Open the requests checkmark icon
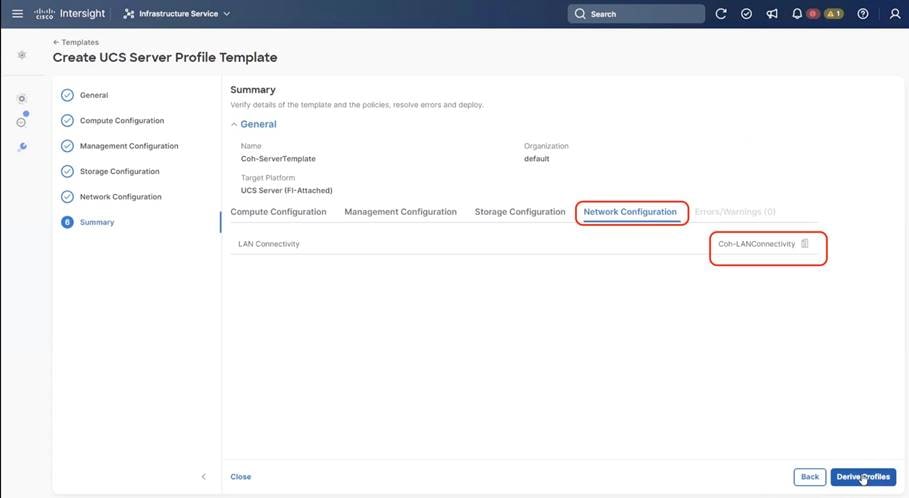The height and width of the screenshot is (498, 909). (746, 14)
